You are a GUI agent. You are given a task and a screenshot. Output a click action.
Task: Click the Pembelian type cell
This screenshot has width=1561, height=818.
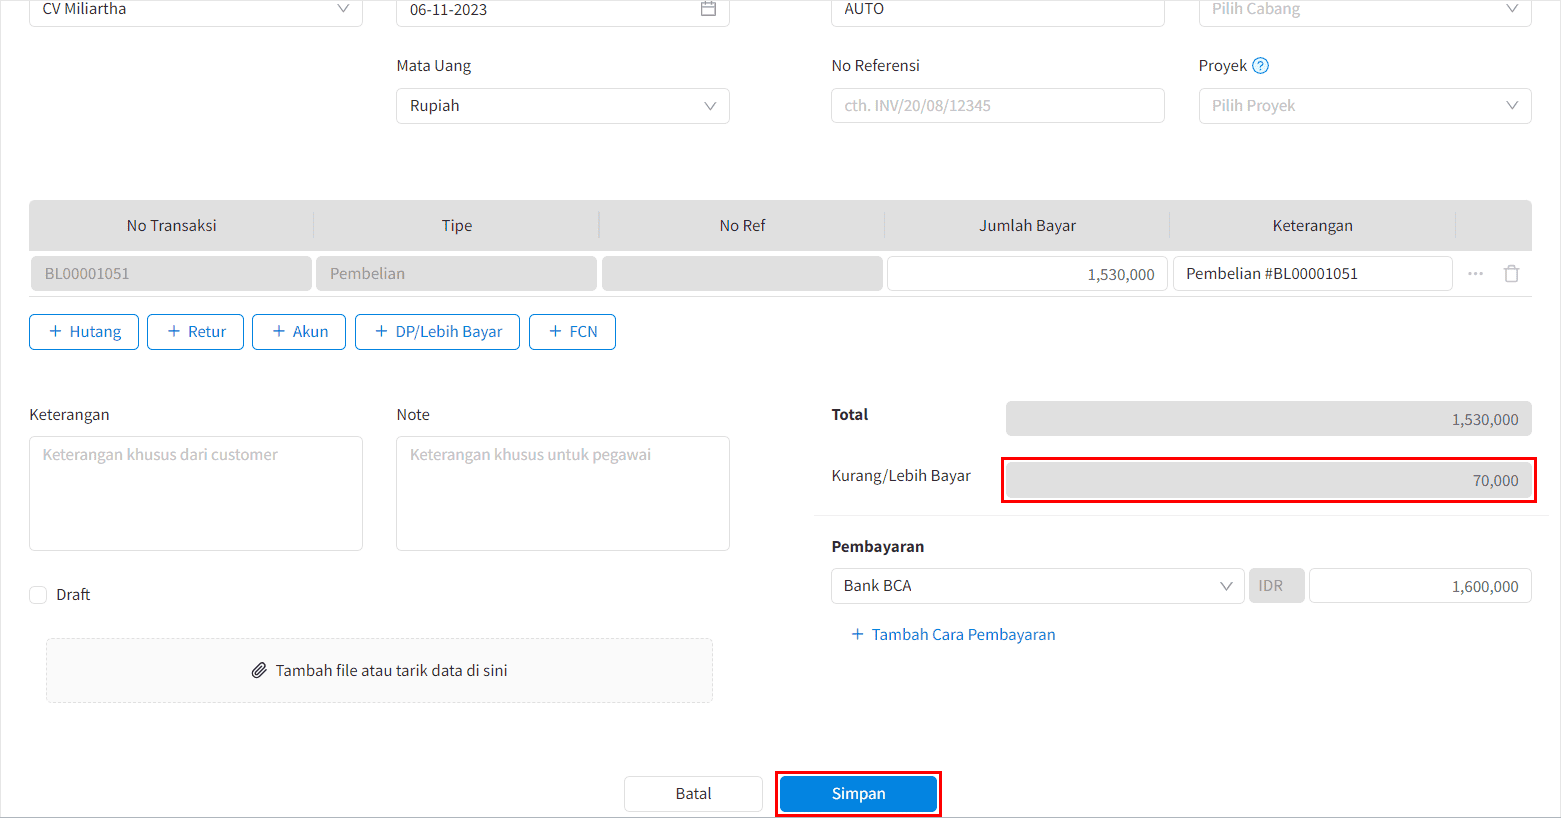(x=457, y=274)
